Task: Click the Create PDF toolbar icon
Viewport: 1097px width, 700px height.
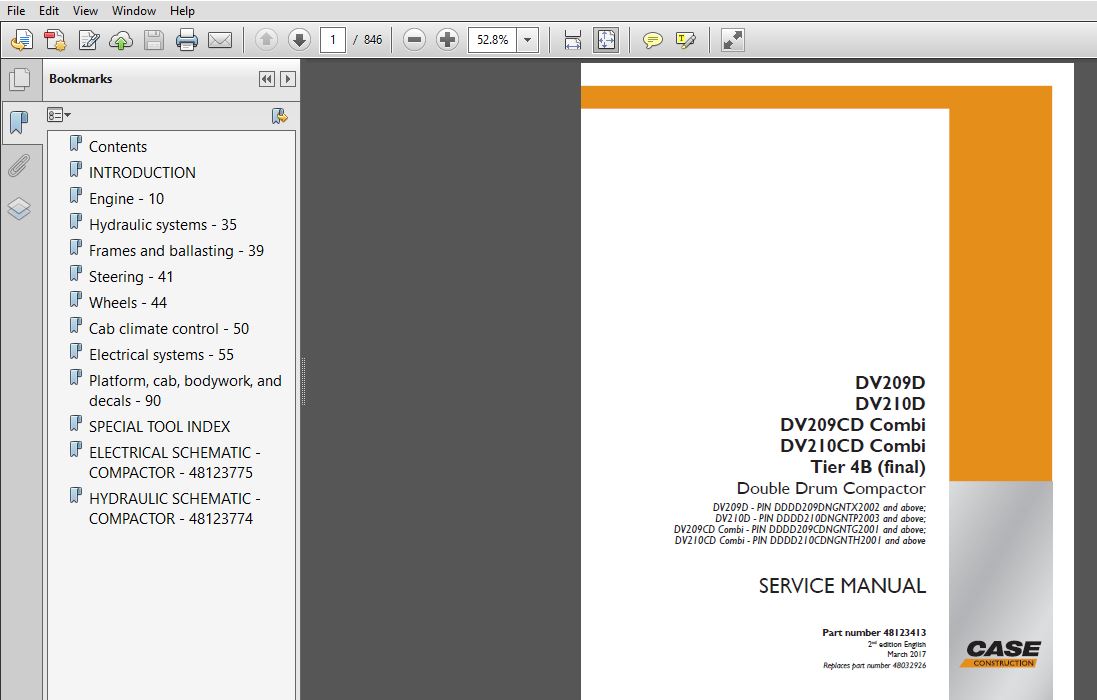Action: pyautogui.click(x=55, y=40)
